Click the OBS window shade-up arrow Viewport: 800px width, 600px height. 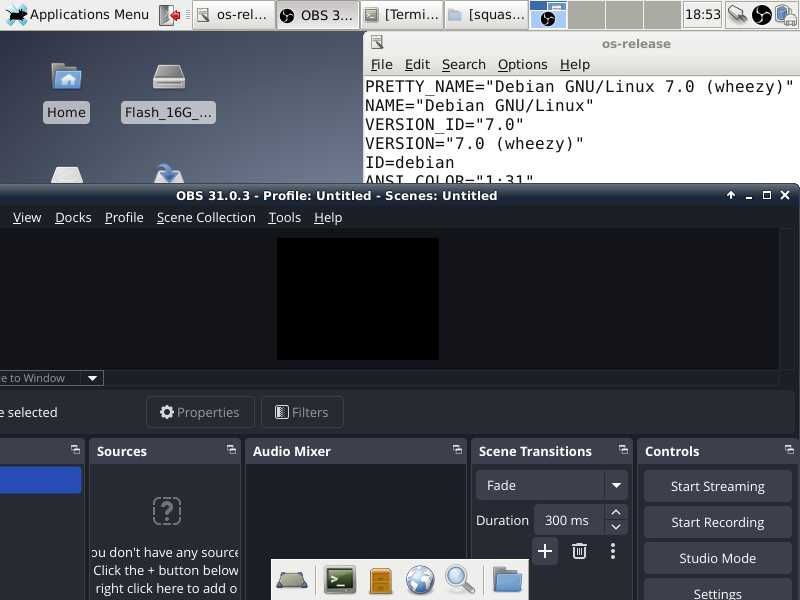731,195
